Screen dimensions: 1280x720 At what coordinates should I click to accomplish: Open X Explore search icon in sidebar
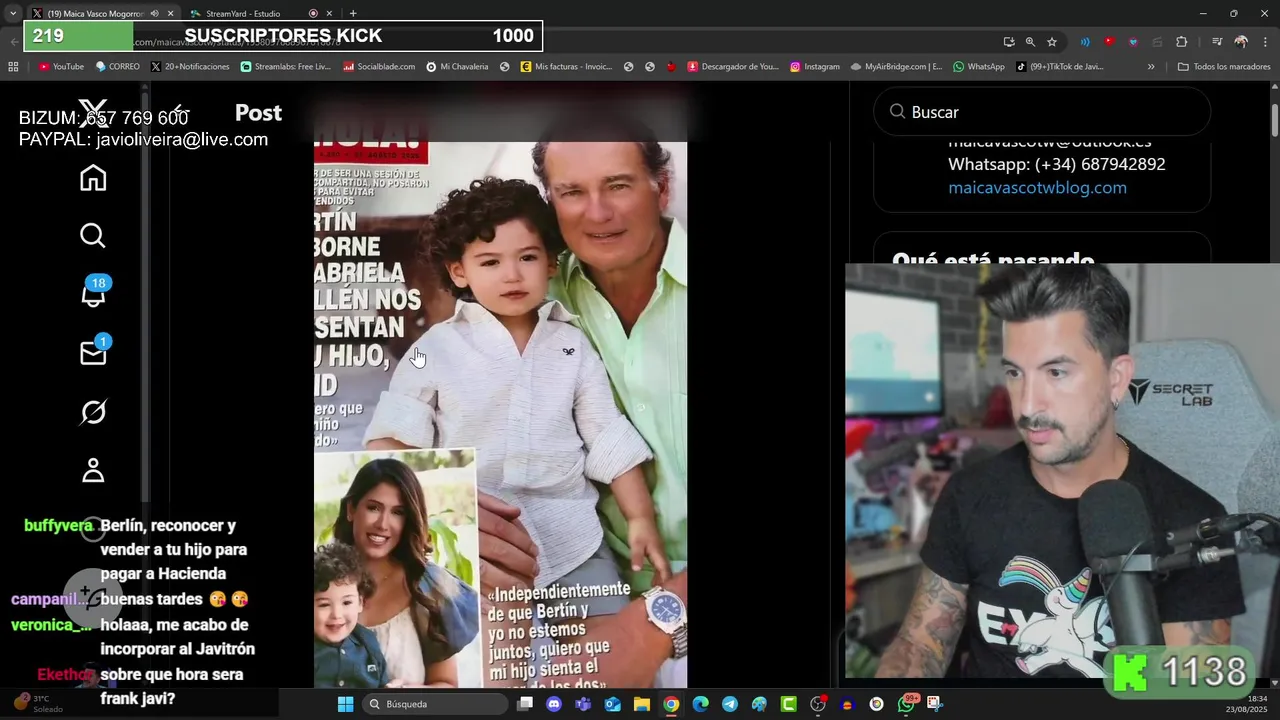pyautogui.click(x=93, y=235)
